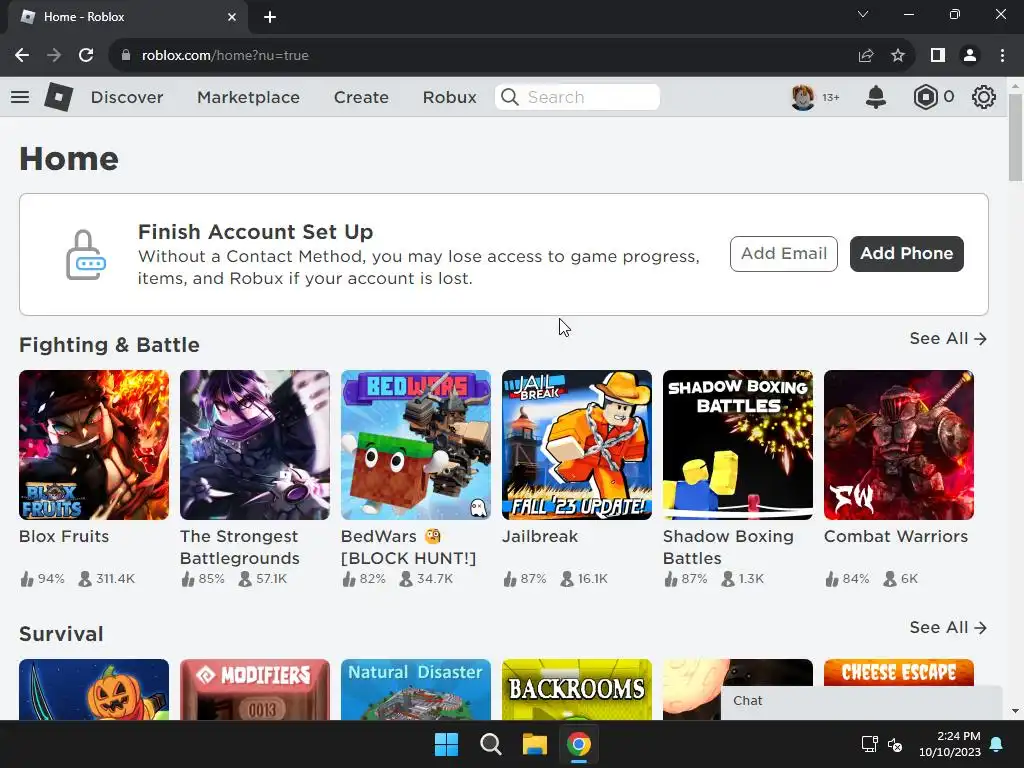Bookmark this page with the star icon

[898, 56]
